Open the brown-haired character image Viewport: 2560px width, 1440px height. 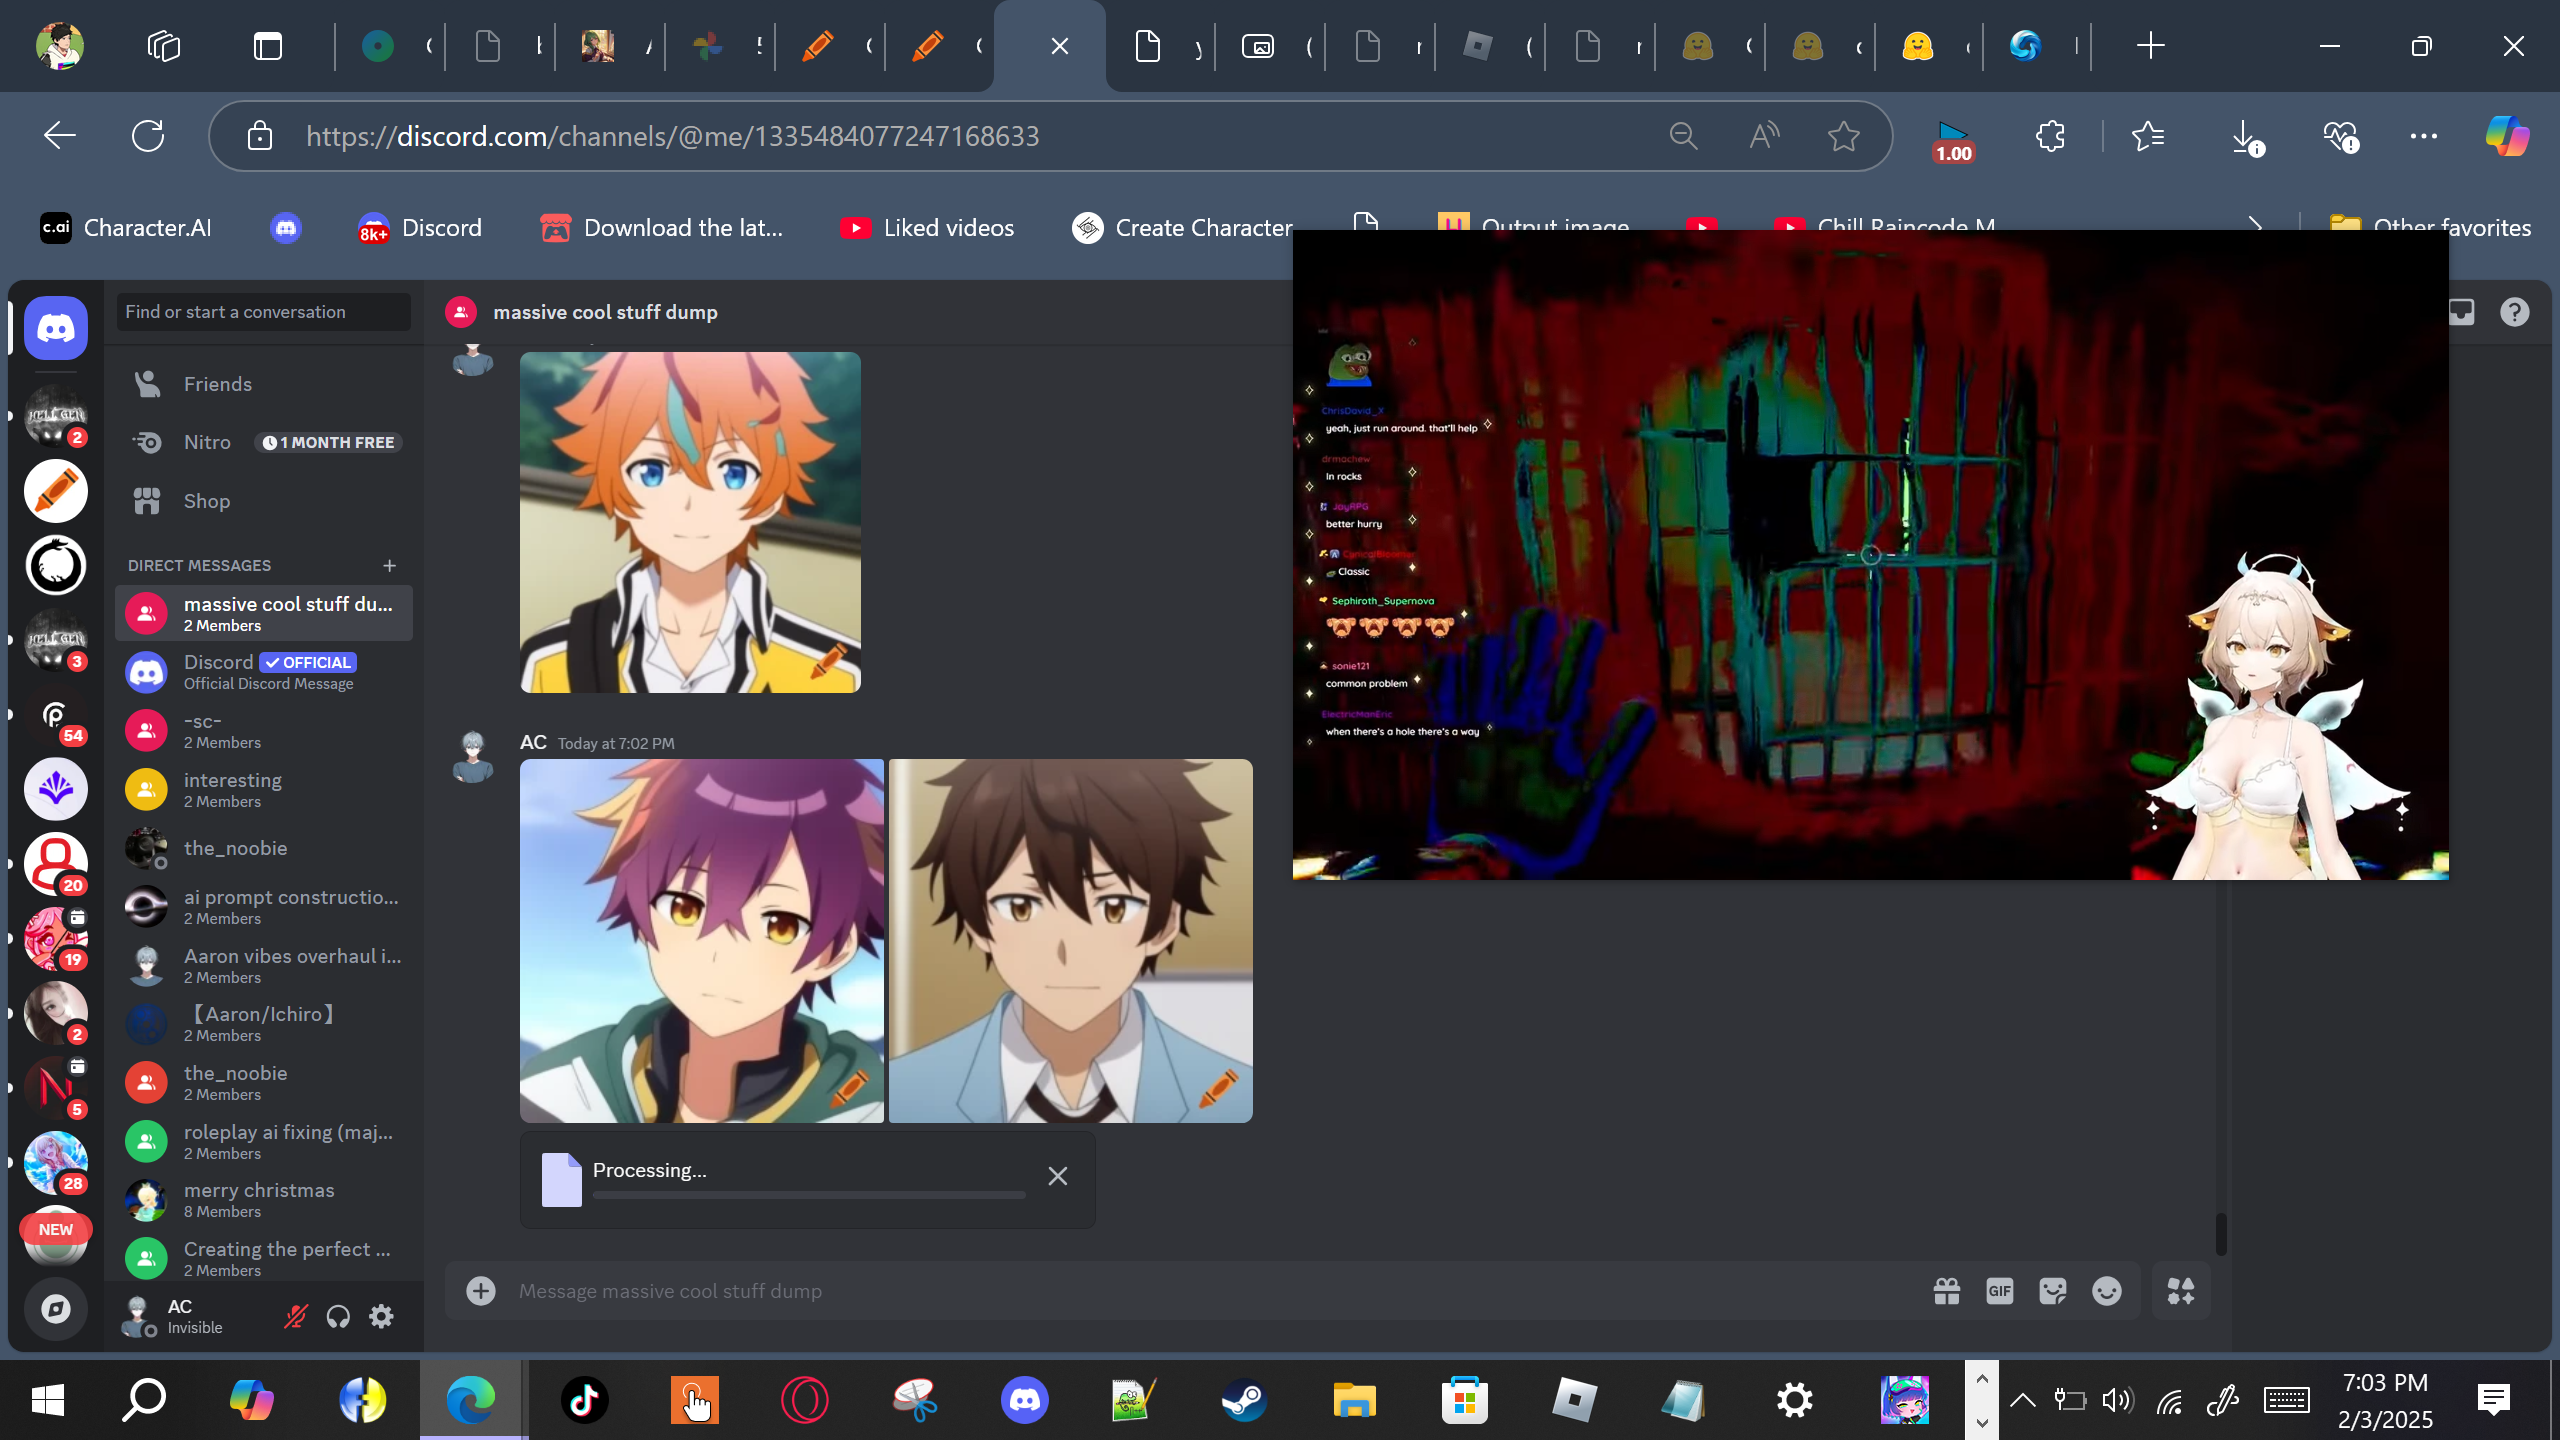click(1071, 941)
